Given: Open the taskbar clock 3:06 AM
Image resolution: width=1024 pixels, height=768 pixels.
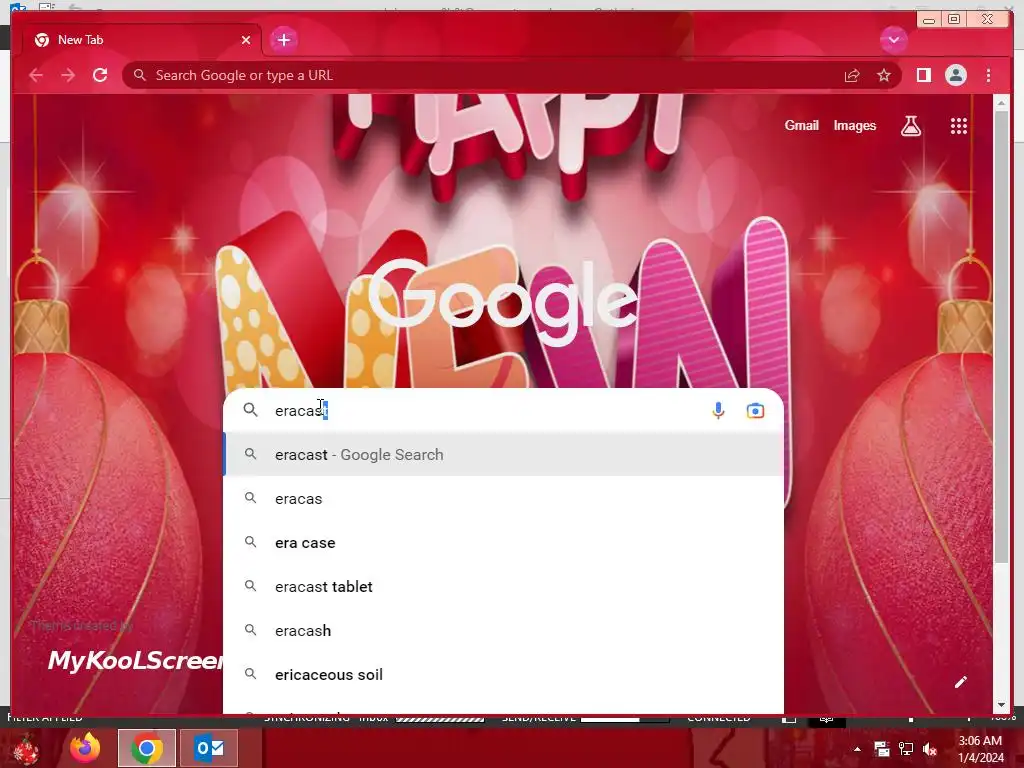Looking at the screenshot, I should point(980,749).
